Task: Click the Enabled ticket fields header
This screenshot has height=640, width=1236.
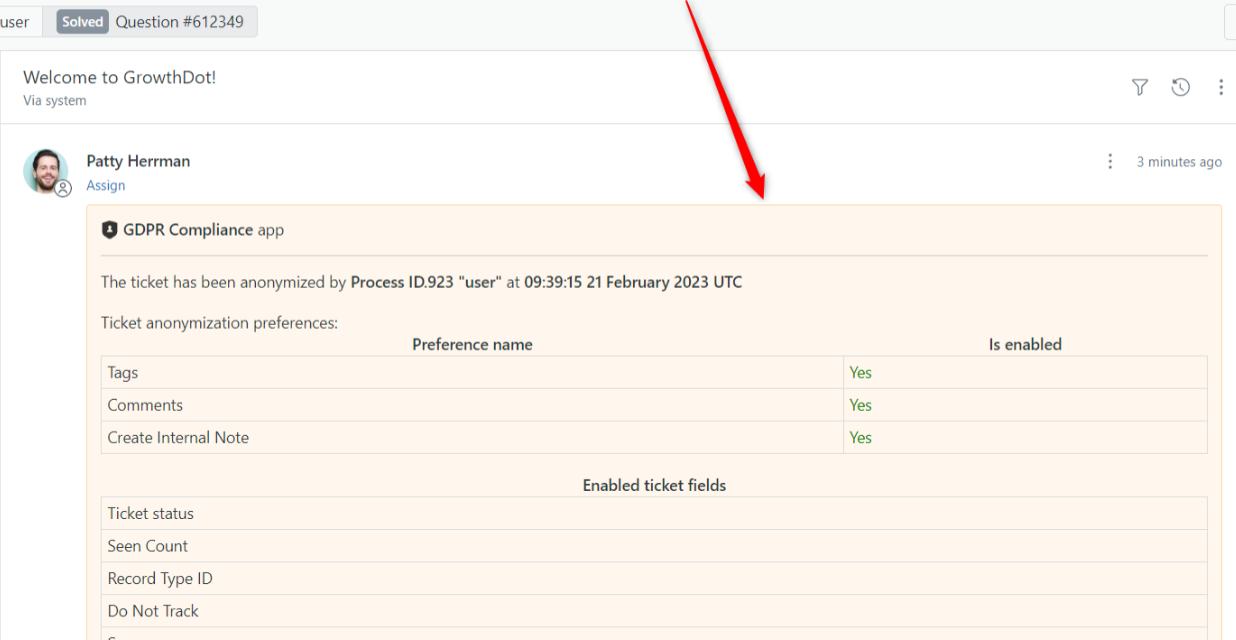Action: click(x=654, y=485)
